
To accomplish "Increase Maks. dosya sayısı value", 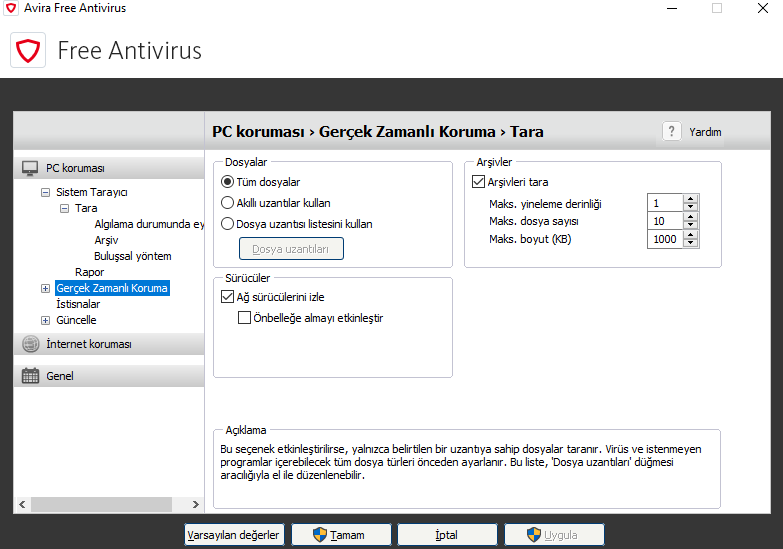I will click(x=691, y=217).
